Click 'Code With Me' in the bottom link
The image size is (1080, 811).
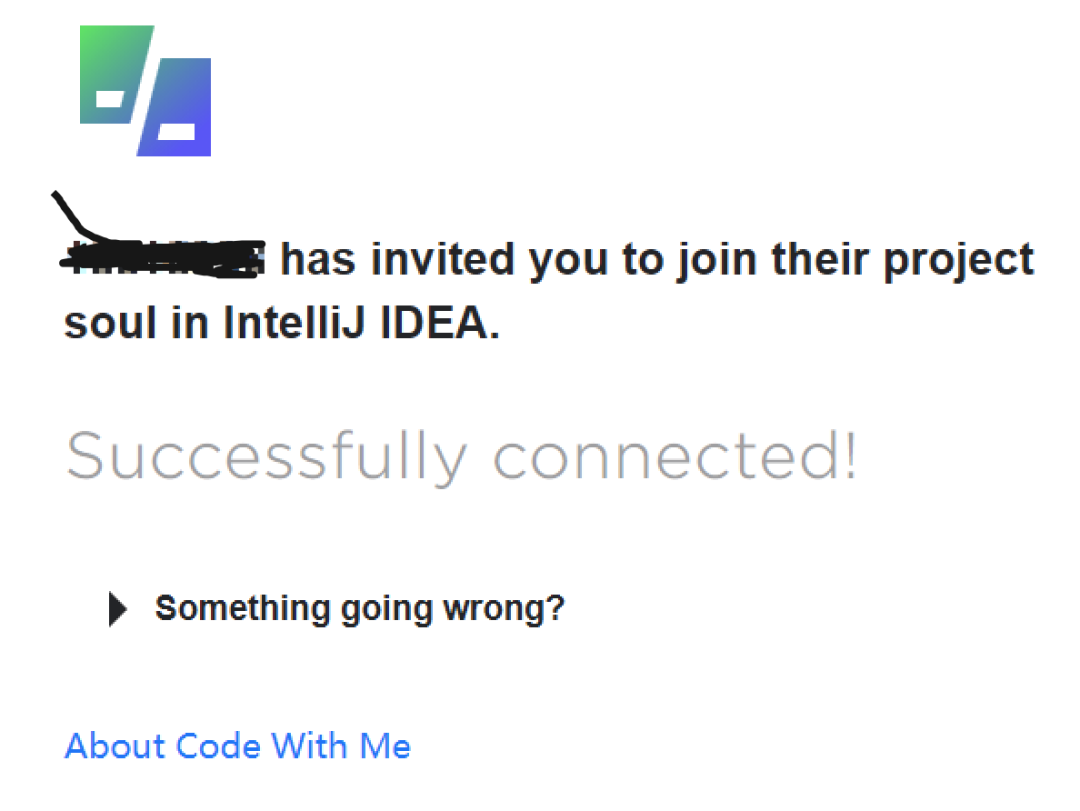293,746
